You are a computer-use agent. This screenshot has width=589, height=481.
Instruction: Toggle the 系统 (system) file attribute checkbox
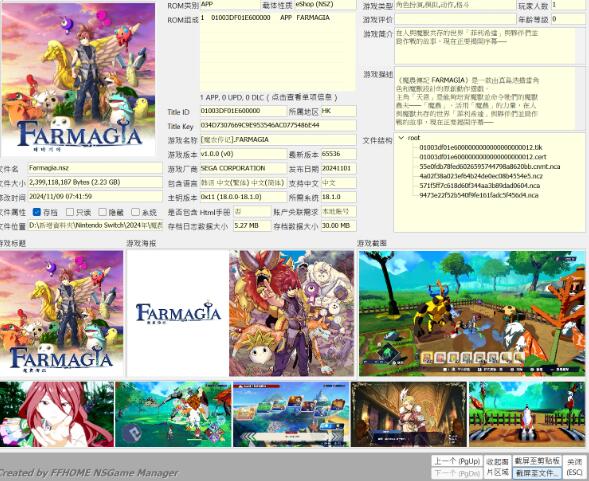point(135,212)
